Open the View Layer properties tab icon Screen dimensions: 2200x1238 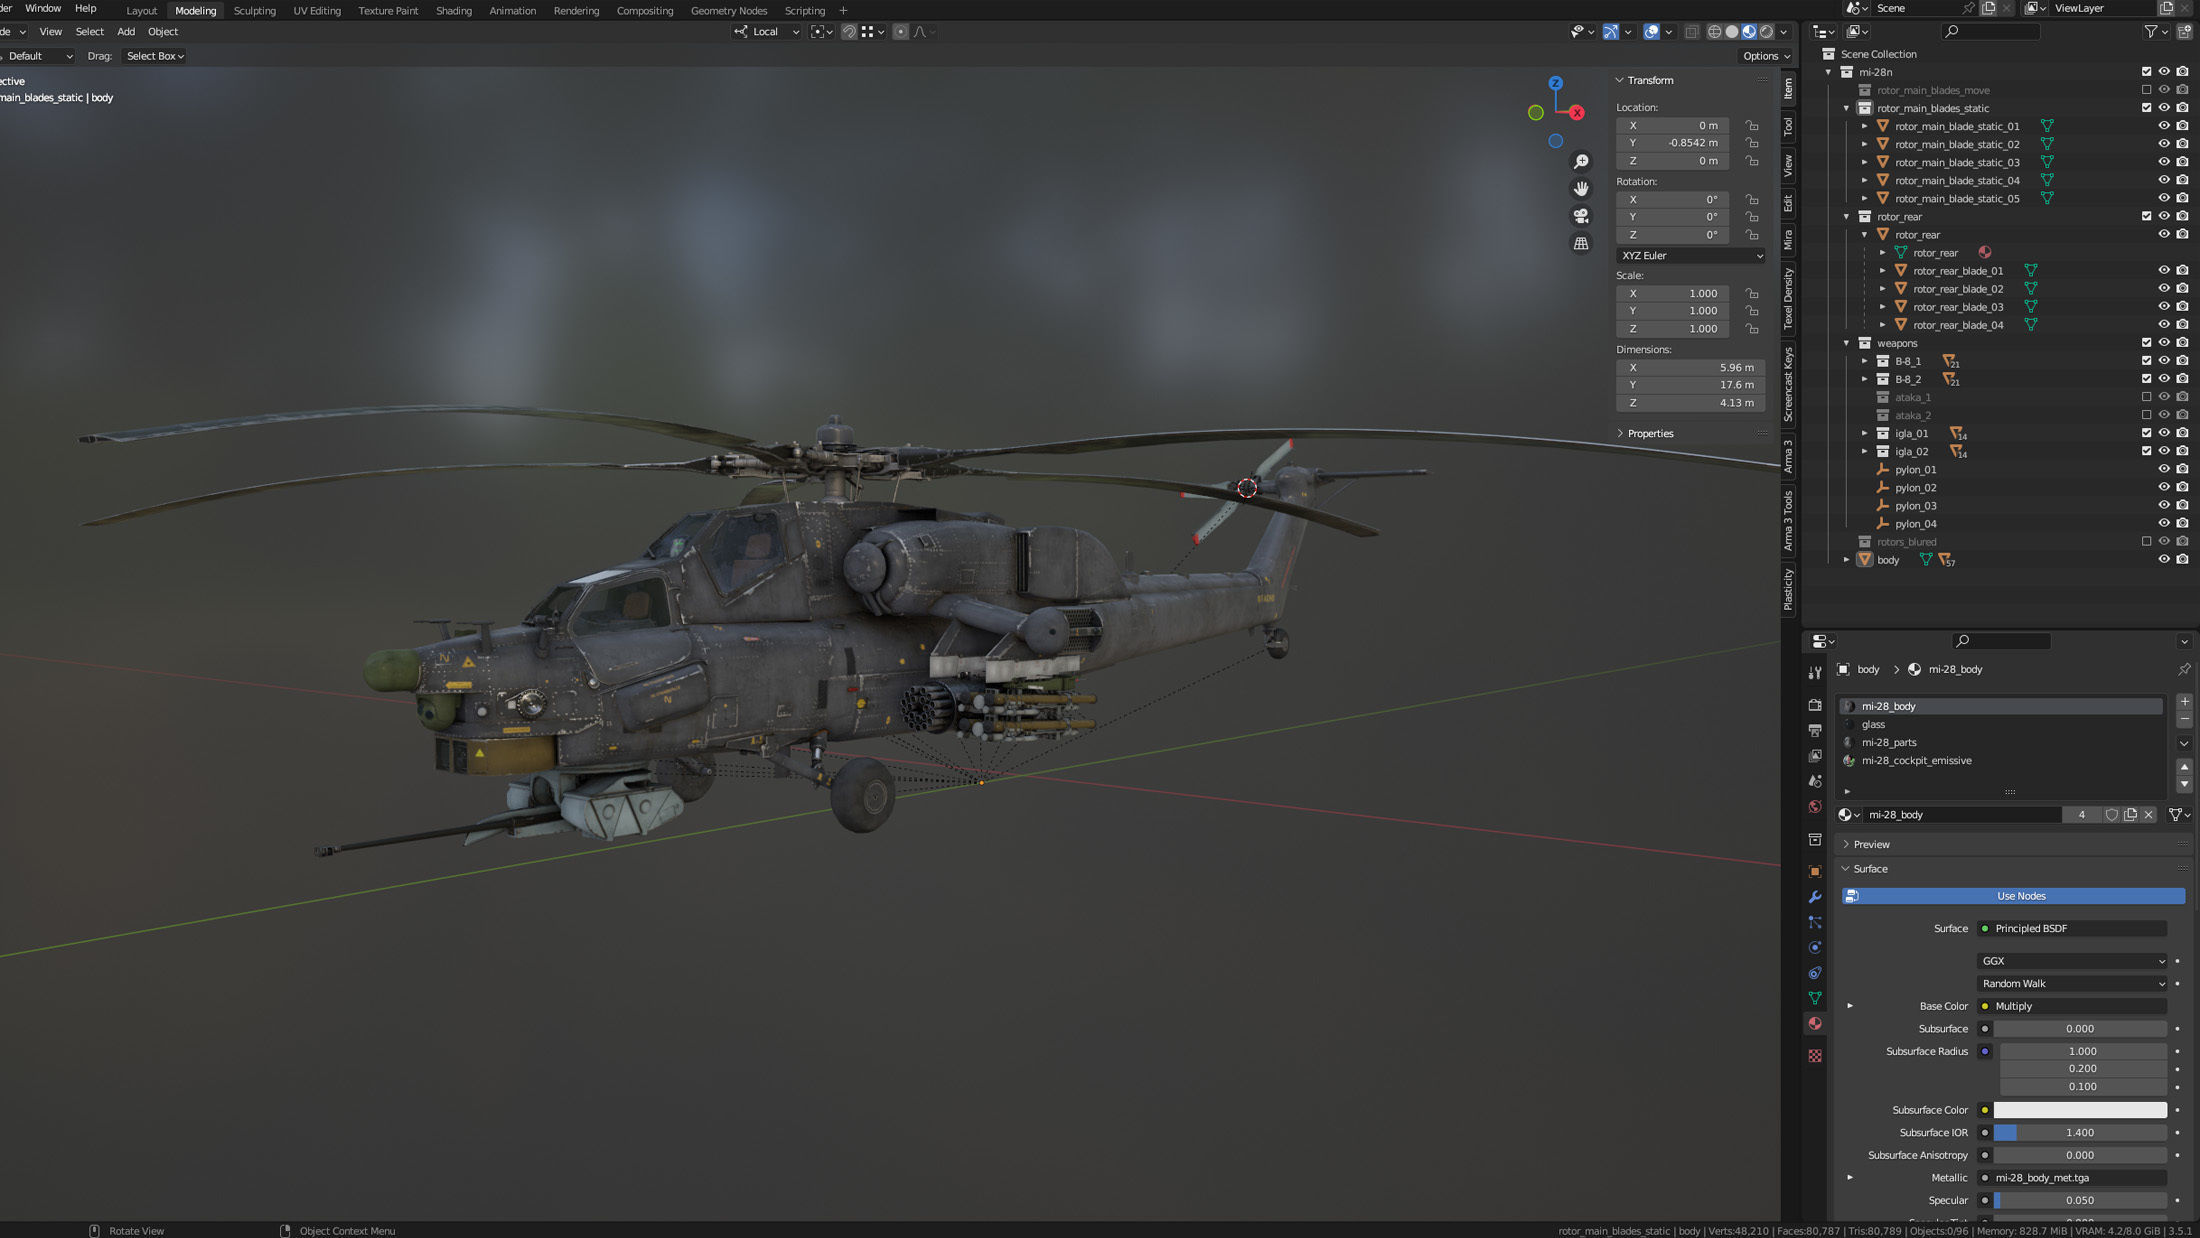click(x=1815, y=756)
